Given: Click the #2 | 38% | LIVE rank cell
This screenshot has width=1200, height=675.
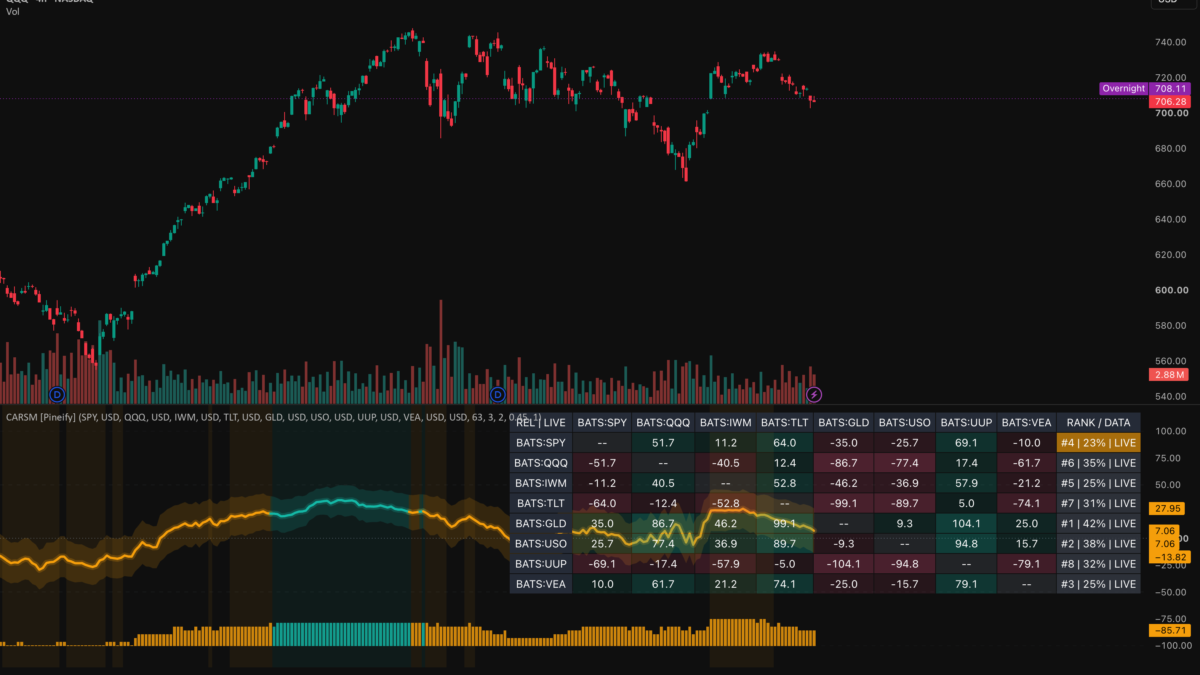Looking at the screenshot, I should click(1098, 544).
